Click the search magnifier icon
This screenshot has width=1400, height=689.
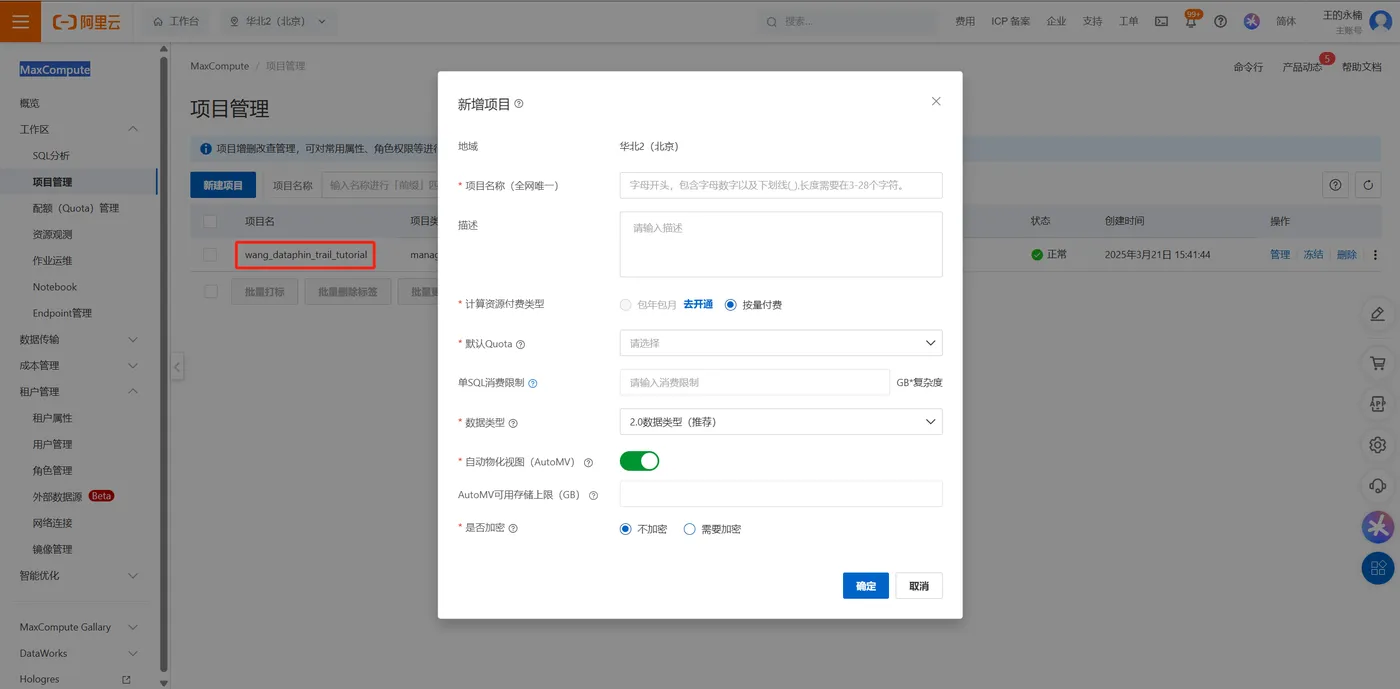[x=771, y=21]
